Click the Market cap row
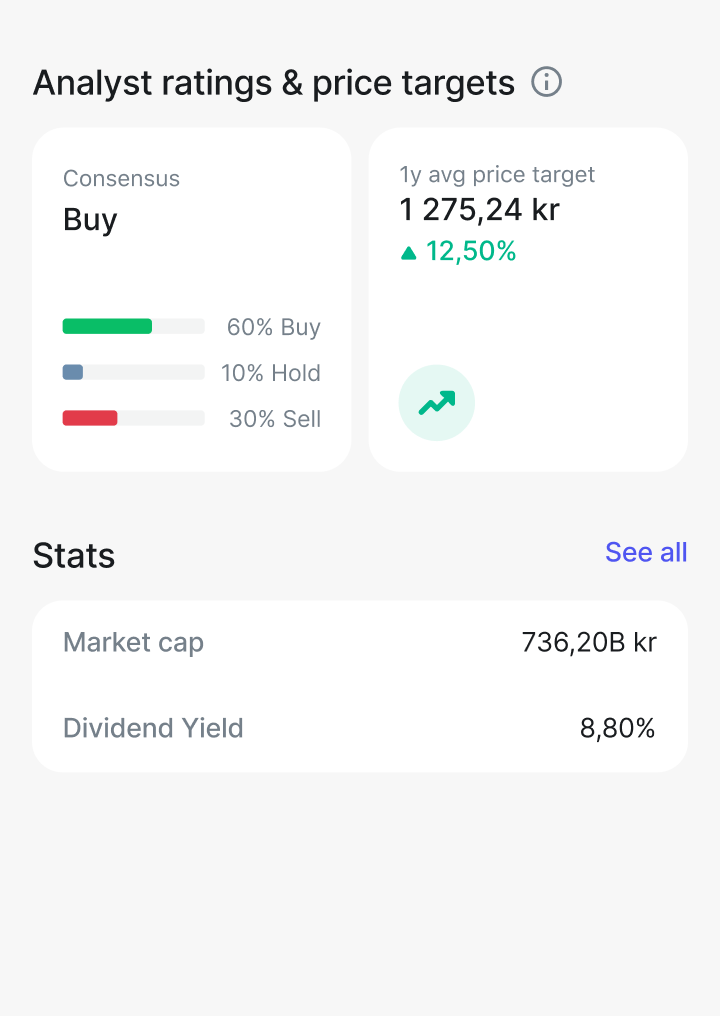Screen dimensions: 720x1016 [360, 643]
